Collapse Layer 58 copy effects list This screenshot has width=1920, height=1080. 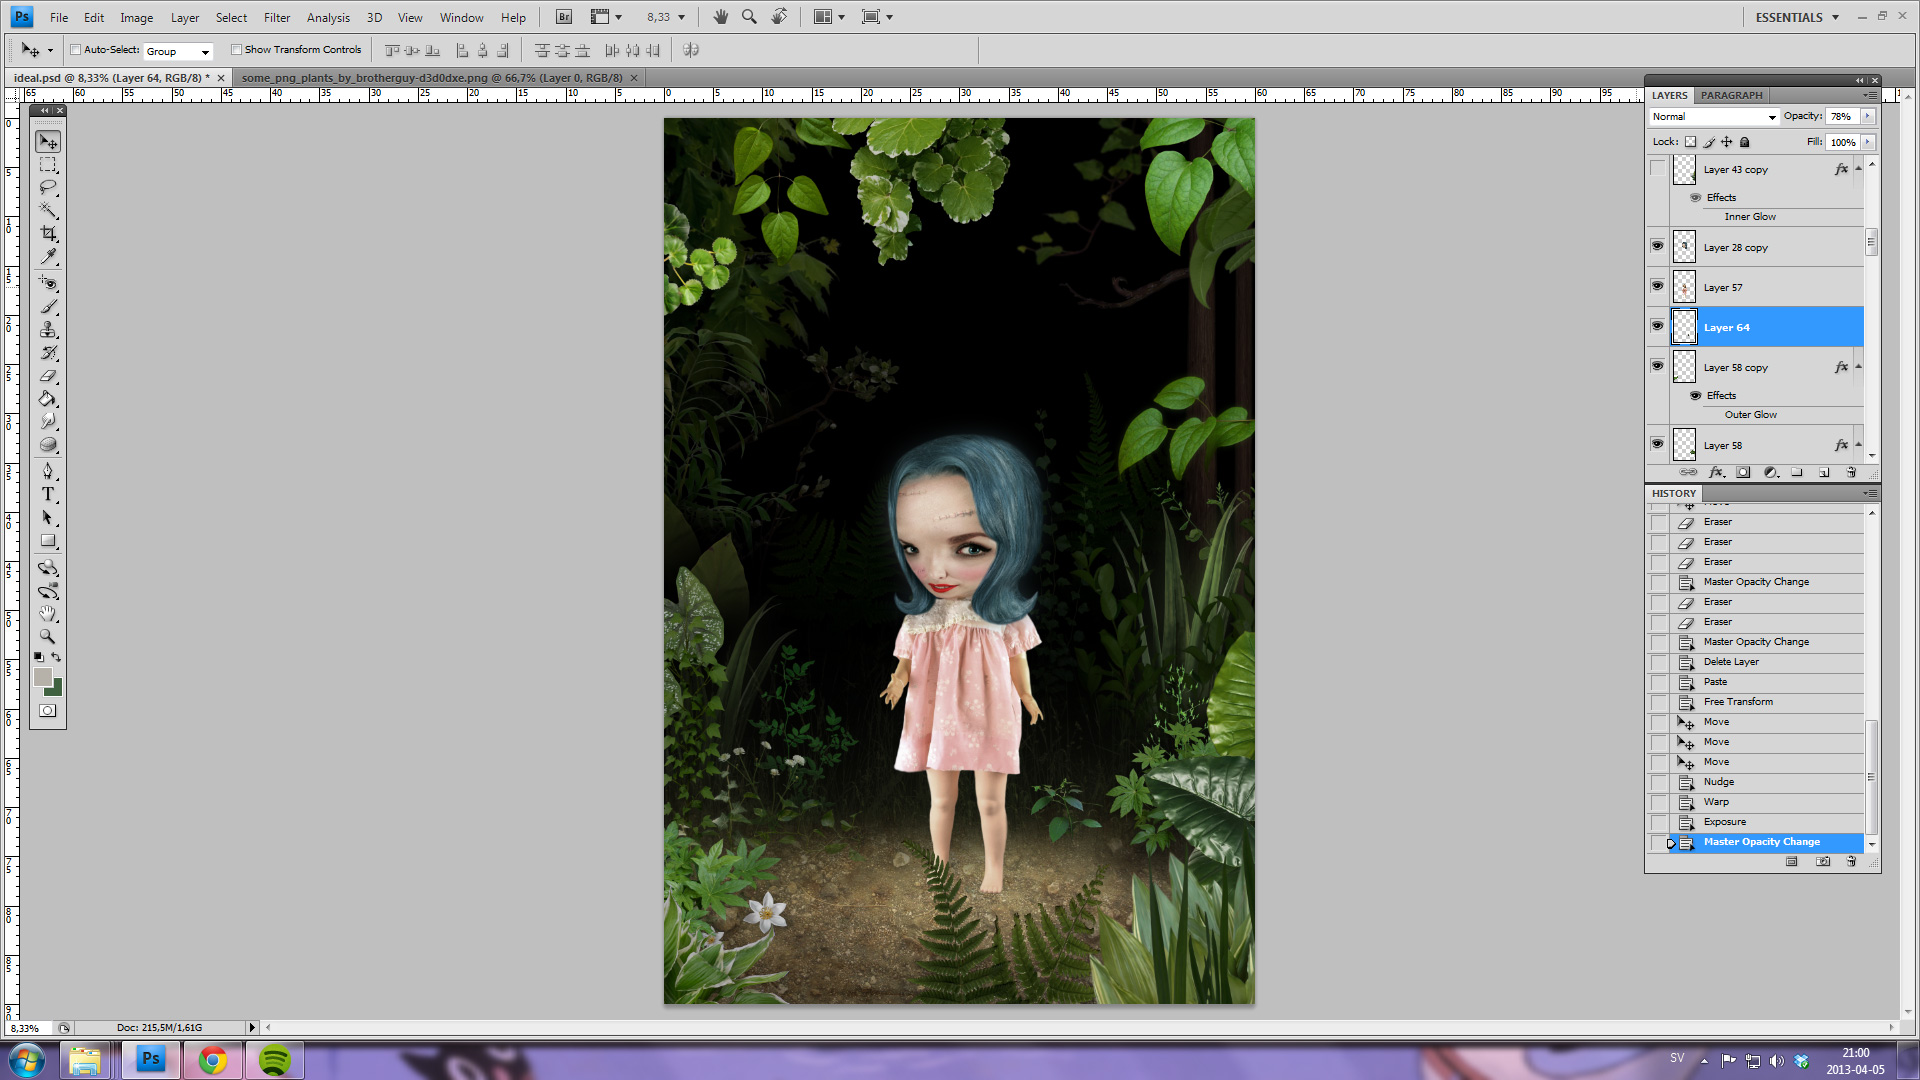point(1858,367)
